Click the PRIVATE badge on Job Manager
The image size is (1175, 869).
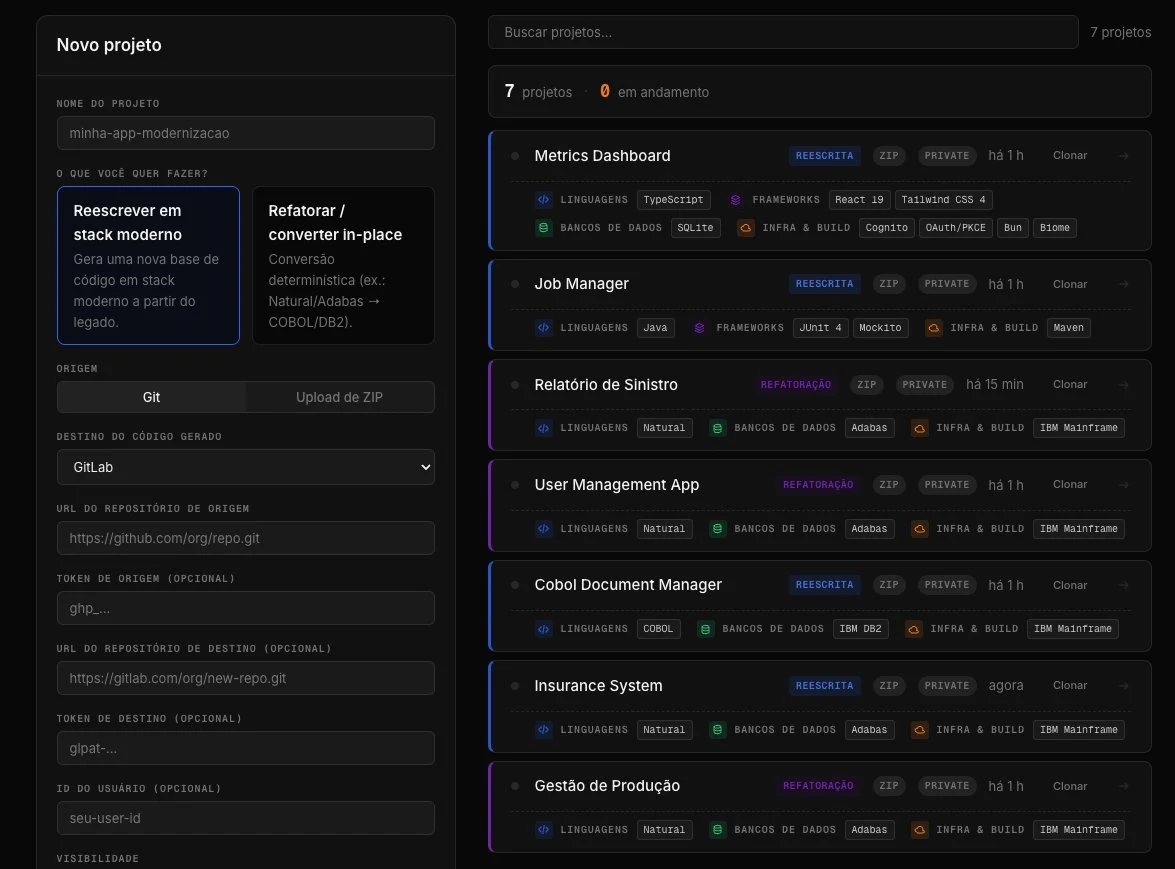click(946, 284)
